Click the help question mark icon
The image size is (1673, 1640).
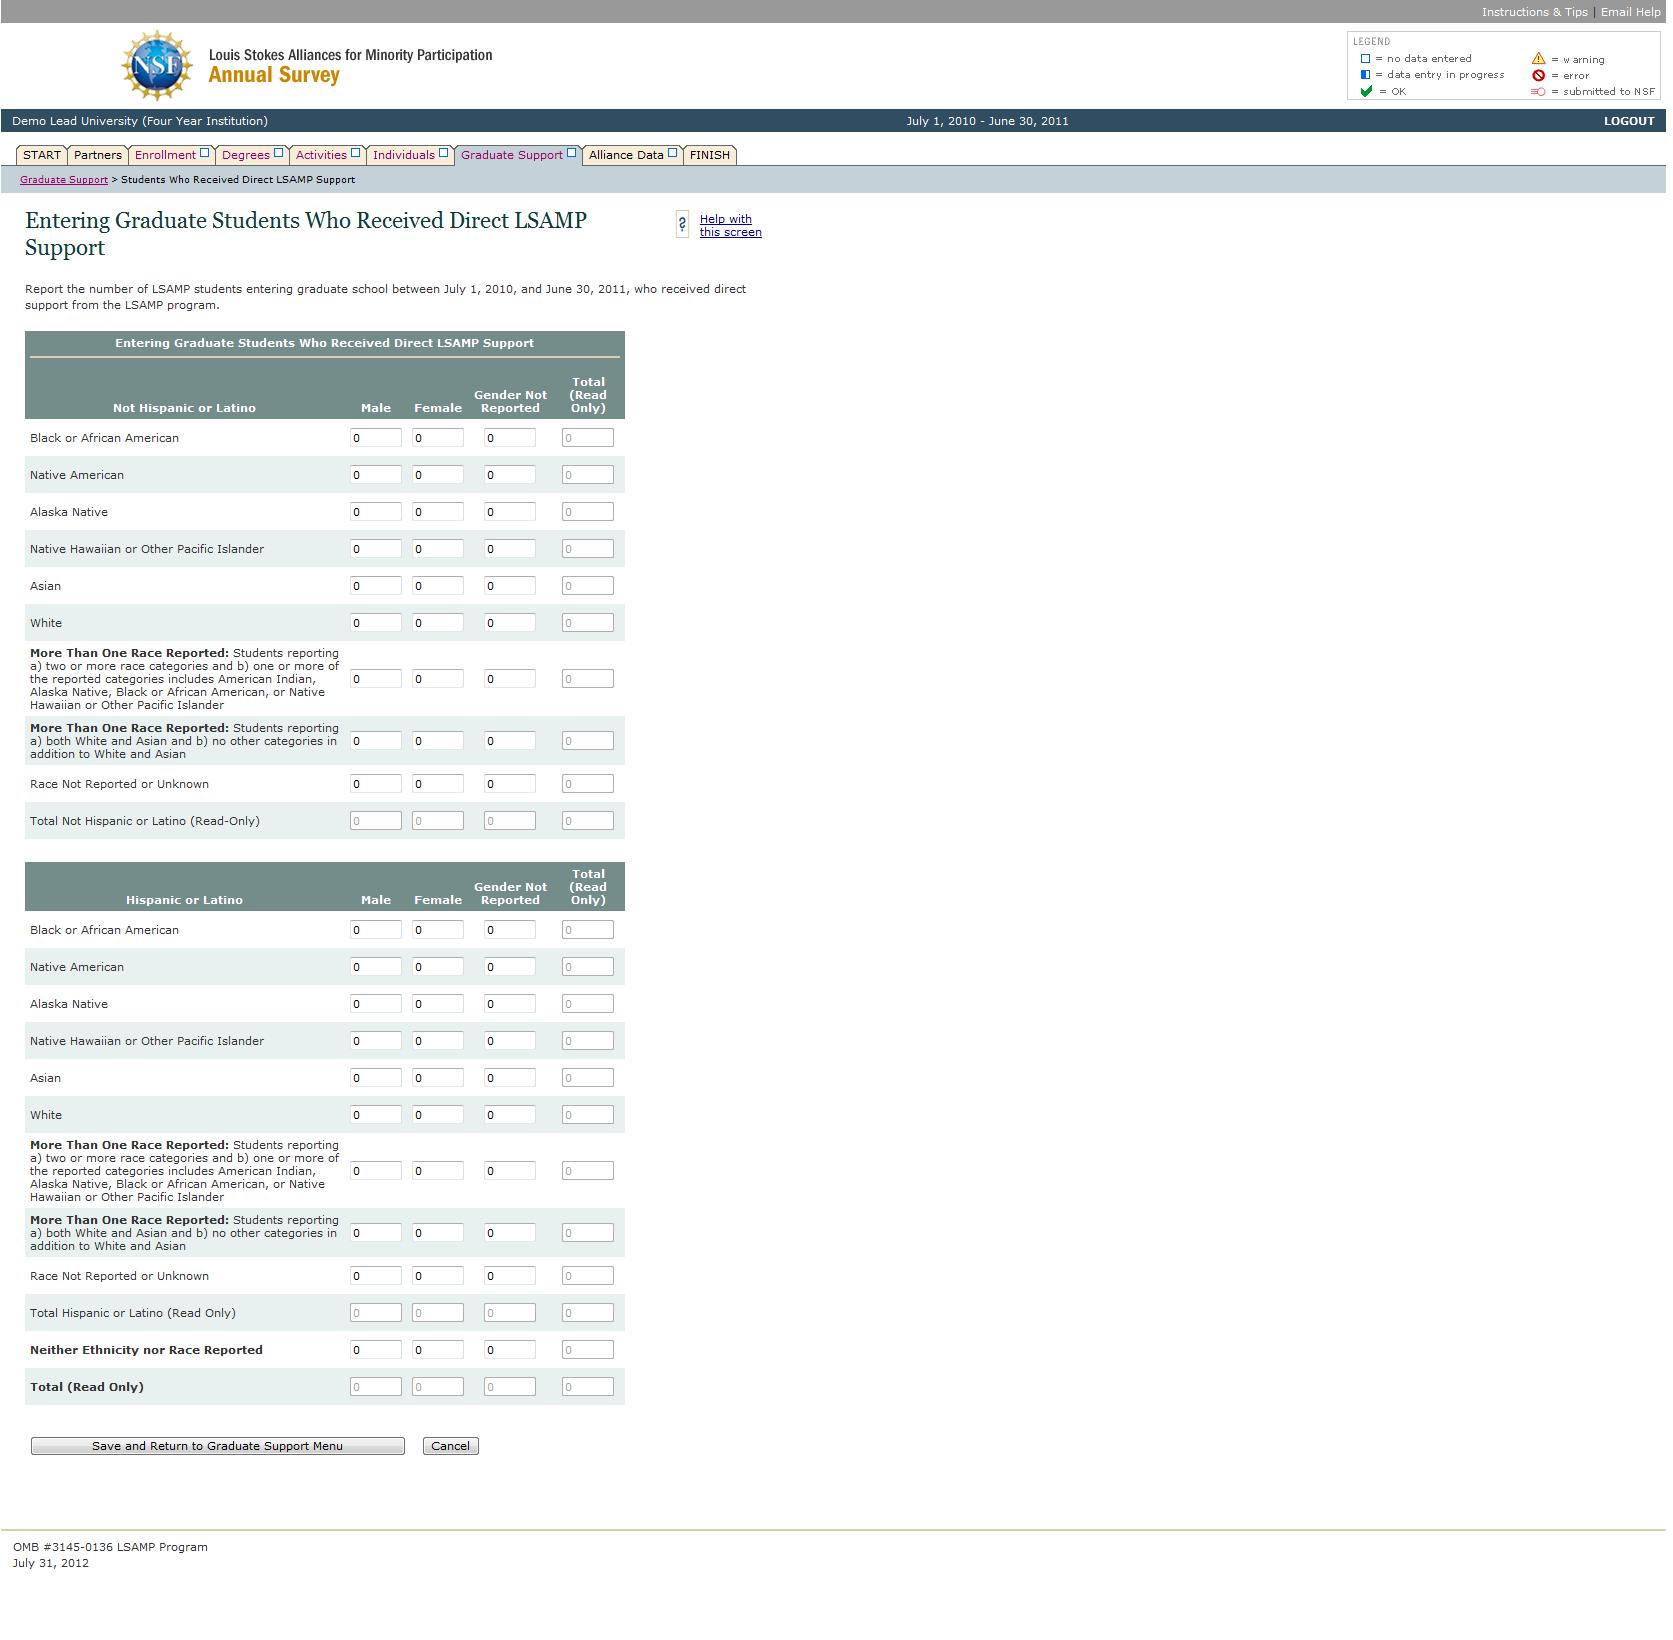tap(682, 225)
